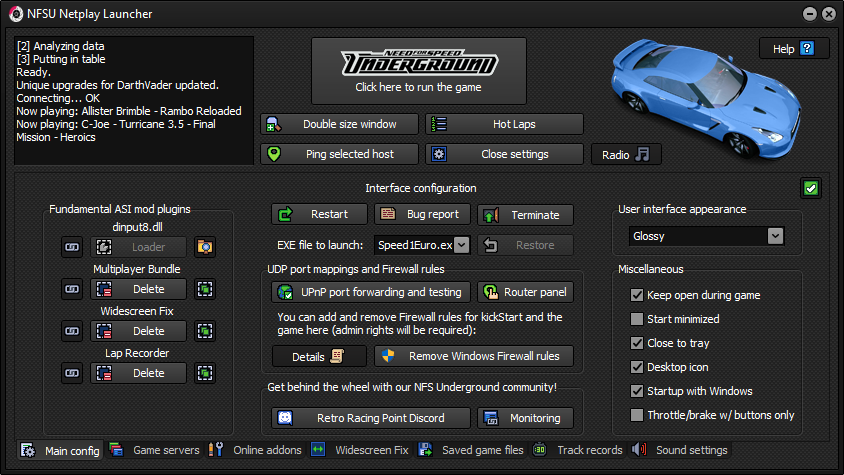This screenshot has height=475, width=844.
Task: Switch to Track records tab
Action: coord(578,450)
